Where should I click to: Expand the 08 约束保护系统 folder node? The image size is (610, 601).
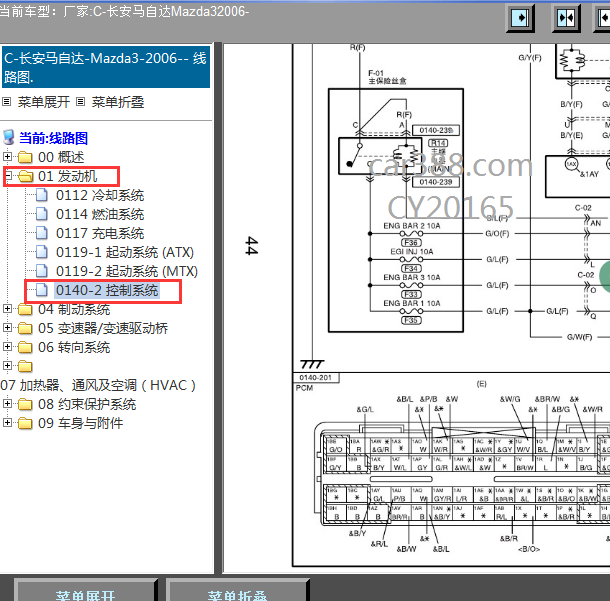click(x=7, y=403)
